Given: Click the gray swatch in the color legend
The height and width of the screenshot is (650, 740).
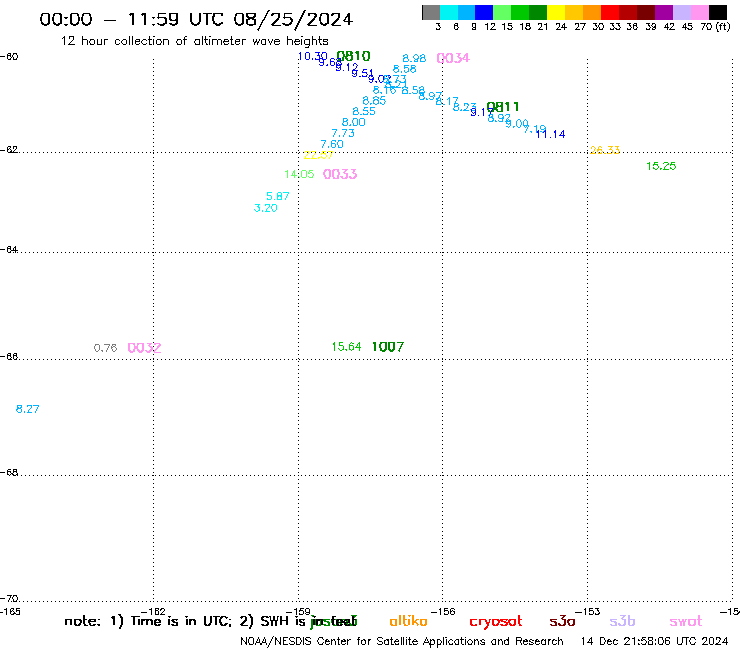Looking at the screenshot, I should (431, 12).
